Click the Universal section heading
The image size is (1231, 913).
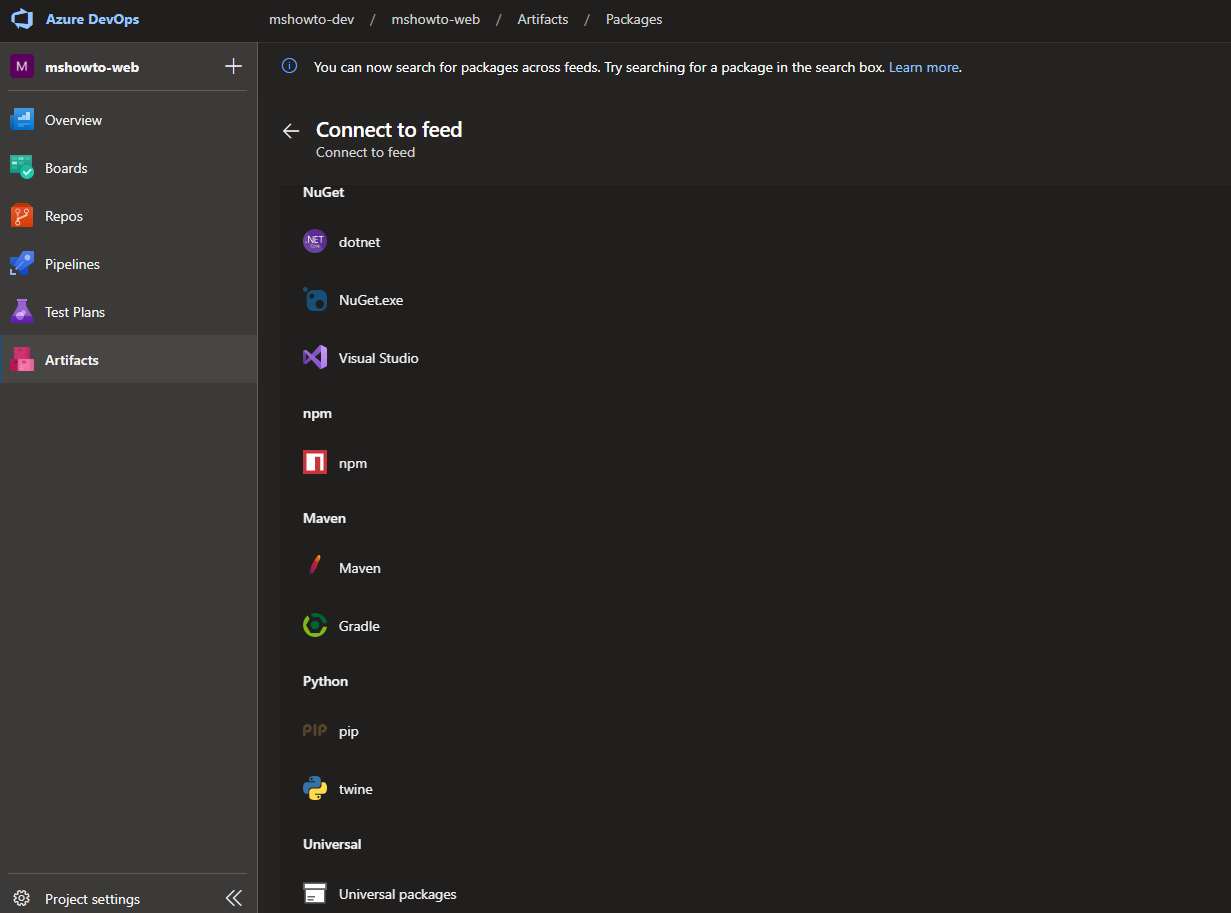point(332,844)
